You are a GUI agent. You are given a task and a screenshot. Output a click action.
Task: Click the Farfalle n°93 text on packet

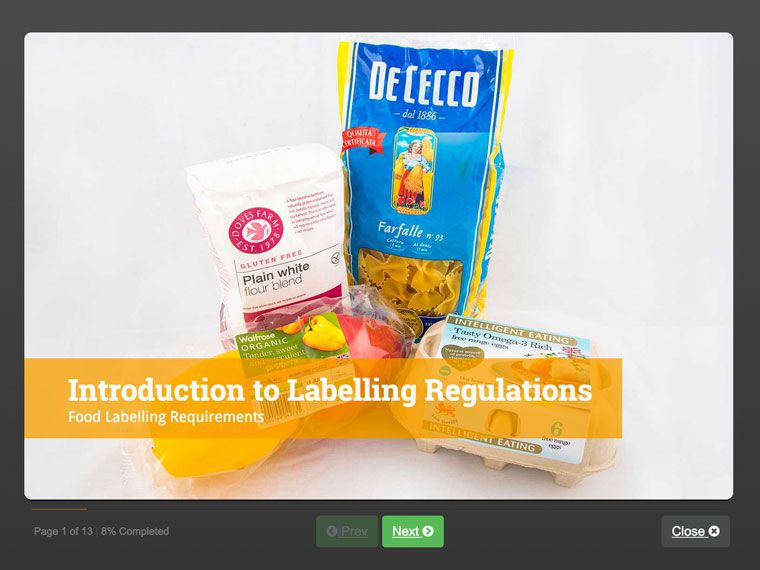click(x=410, y=231)
